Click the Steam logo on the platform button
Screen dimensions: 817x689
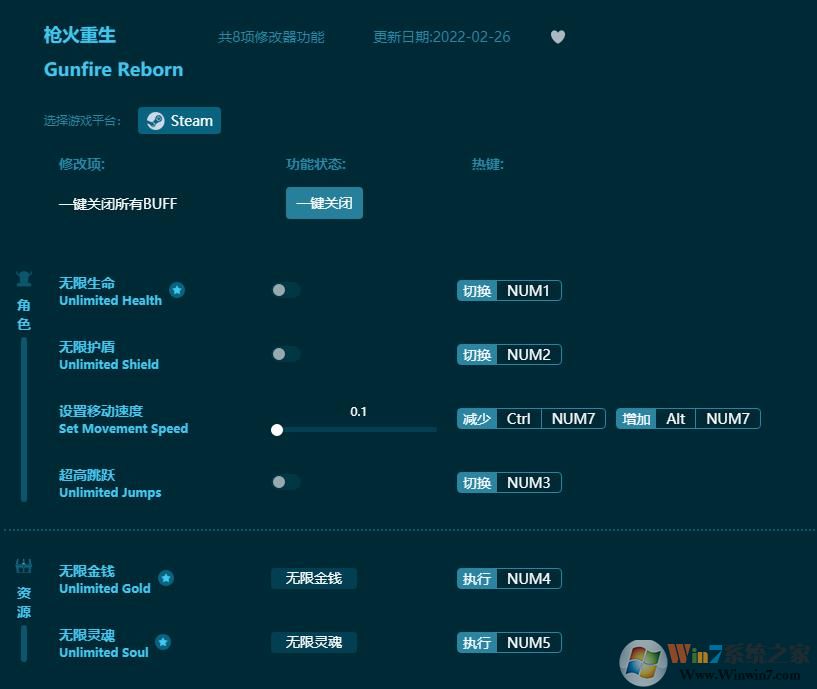[x=156, y=121]
